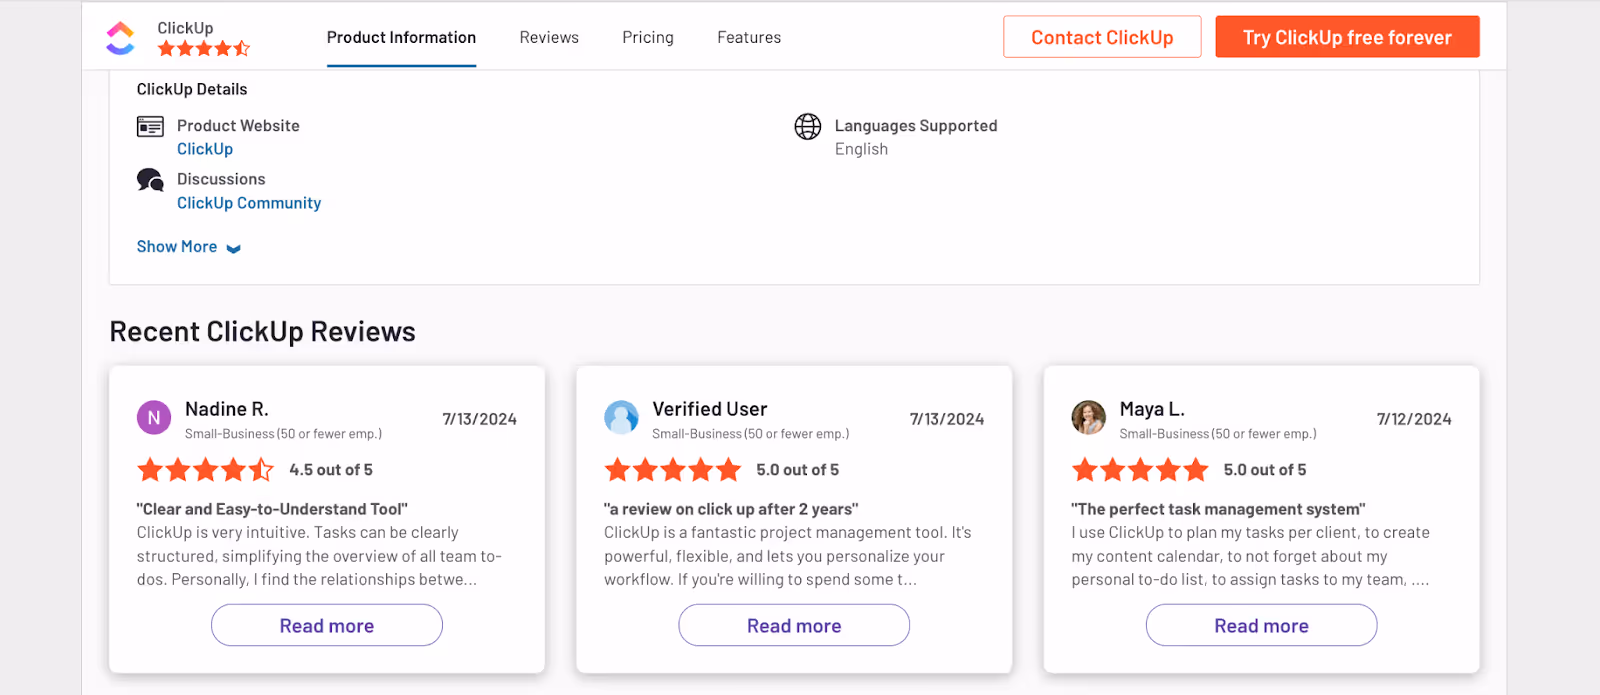Image resolution: width=1600 pixels, height=695 pixels.
Task: Open the Features tab
Action: [749, 37]
